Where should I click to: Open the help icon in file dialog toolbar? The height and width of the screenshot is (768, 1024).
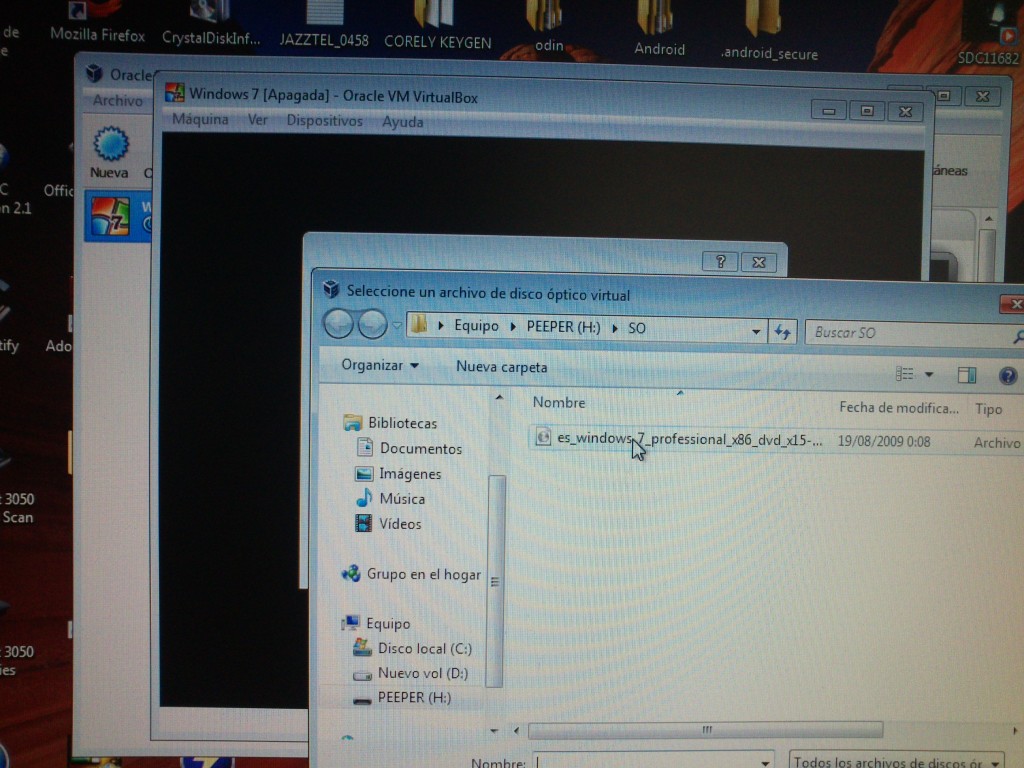click(1008, 375)
